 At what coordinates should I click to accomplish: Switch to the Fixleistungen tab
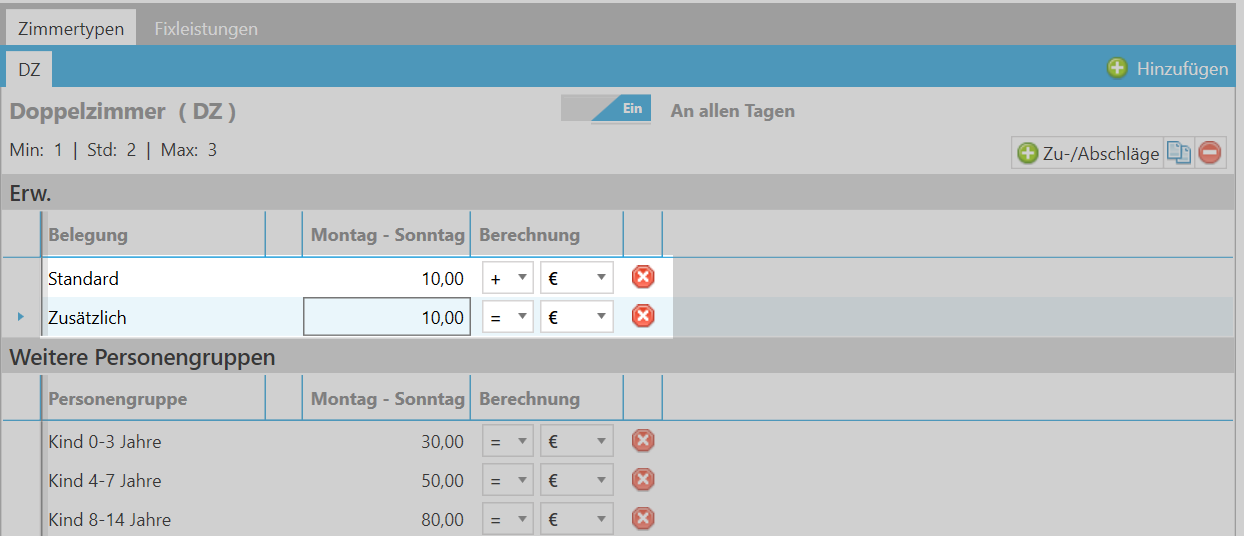click(206, 28)
